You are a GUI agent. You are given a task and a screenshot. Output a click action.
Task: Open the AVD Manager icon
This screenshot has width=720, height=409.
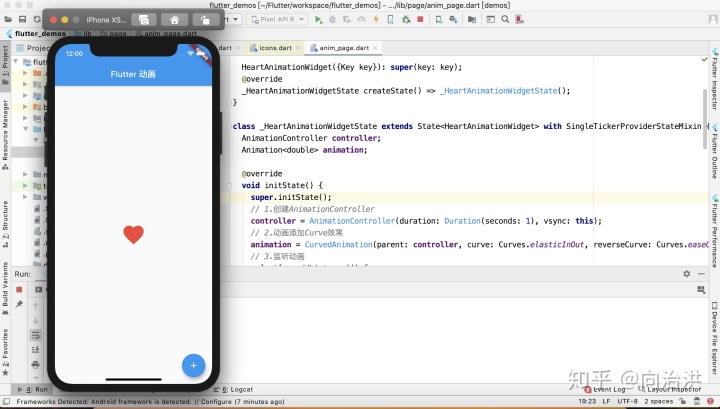[x=439, y=19]
